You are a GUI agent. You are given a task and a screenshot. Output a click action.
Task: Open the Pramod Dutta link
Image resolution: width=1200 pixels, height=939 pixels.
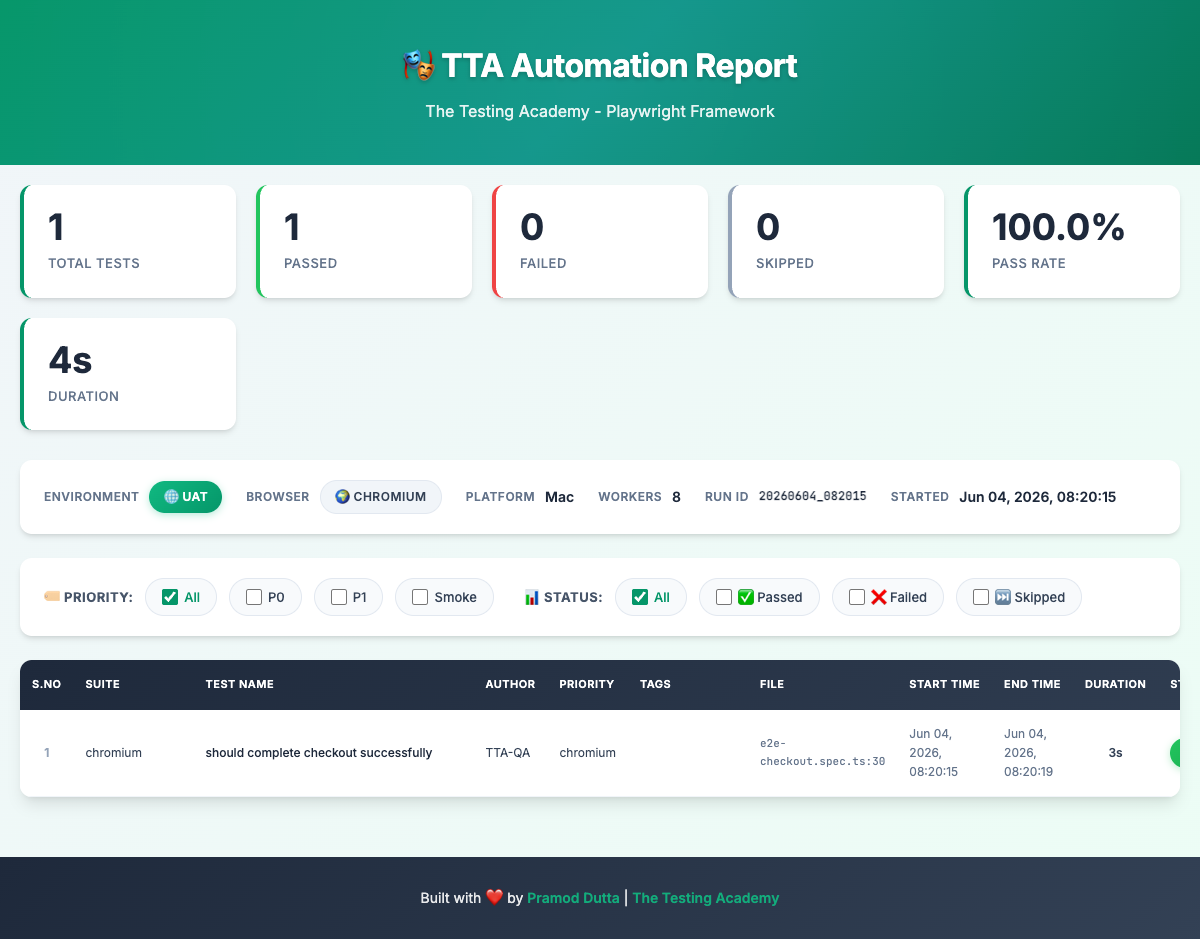coord(573,898)
